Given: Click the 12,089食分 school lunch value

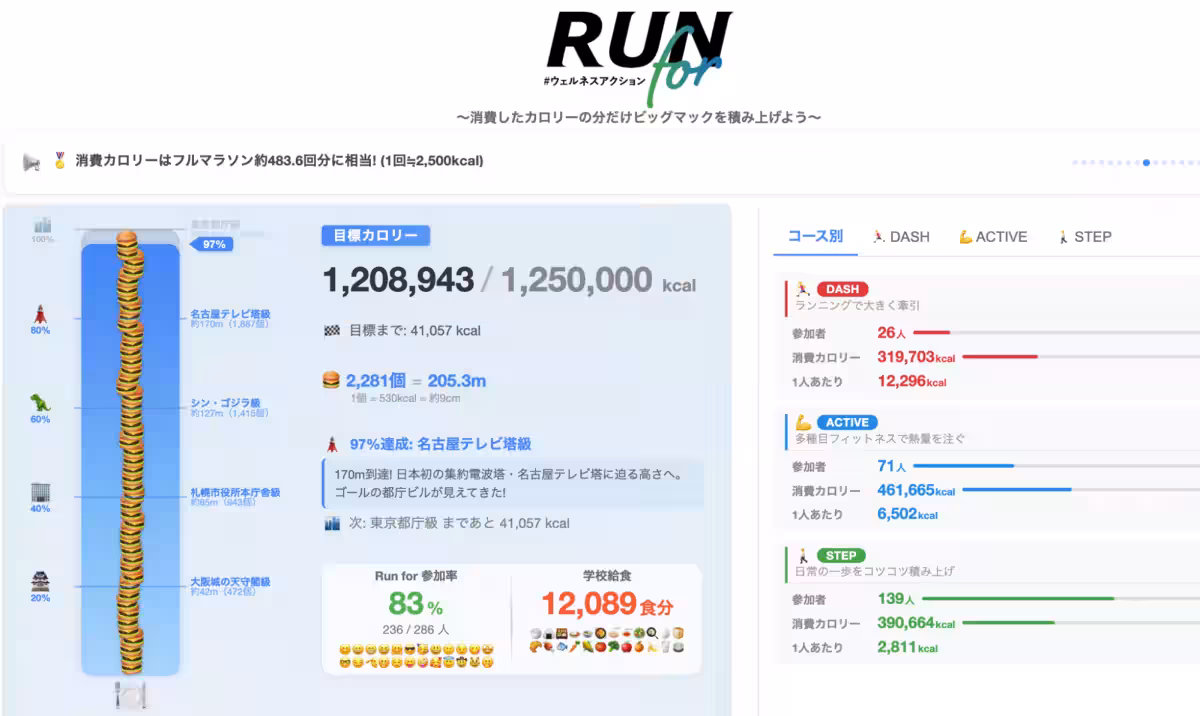Looking at the screenshot, I should click(608, 604).
